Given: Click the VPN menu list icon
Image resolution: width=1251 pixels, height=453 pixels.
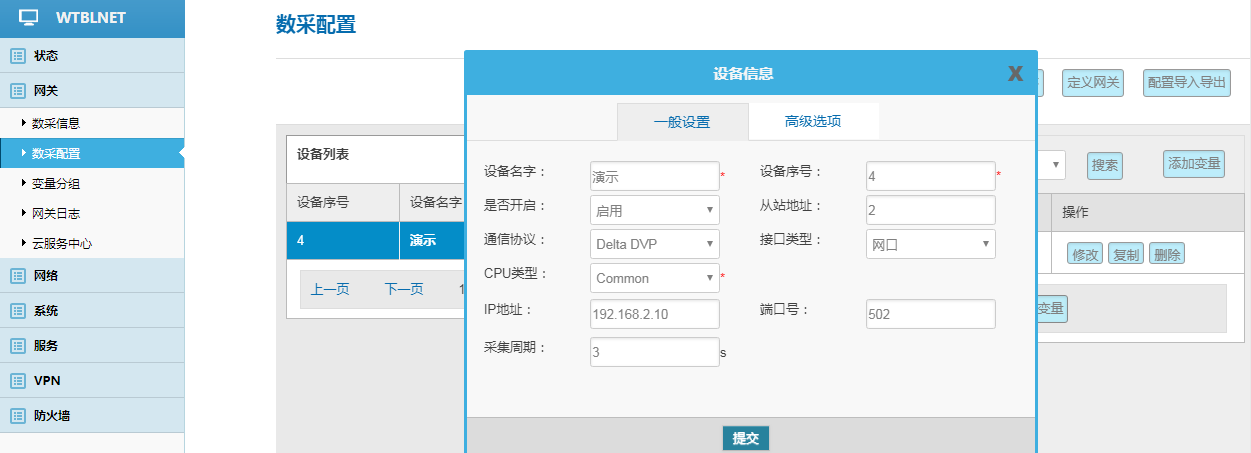Looking at the screenshot, I should 17,380.
